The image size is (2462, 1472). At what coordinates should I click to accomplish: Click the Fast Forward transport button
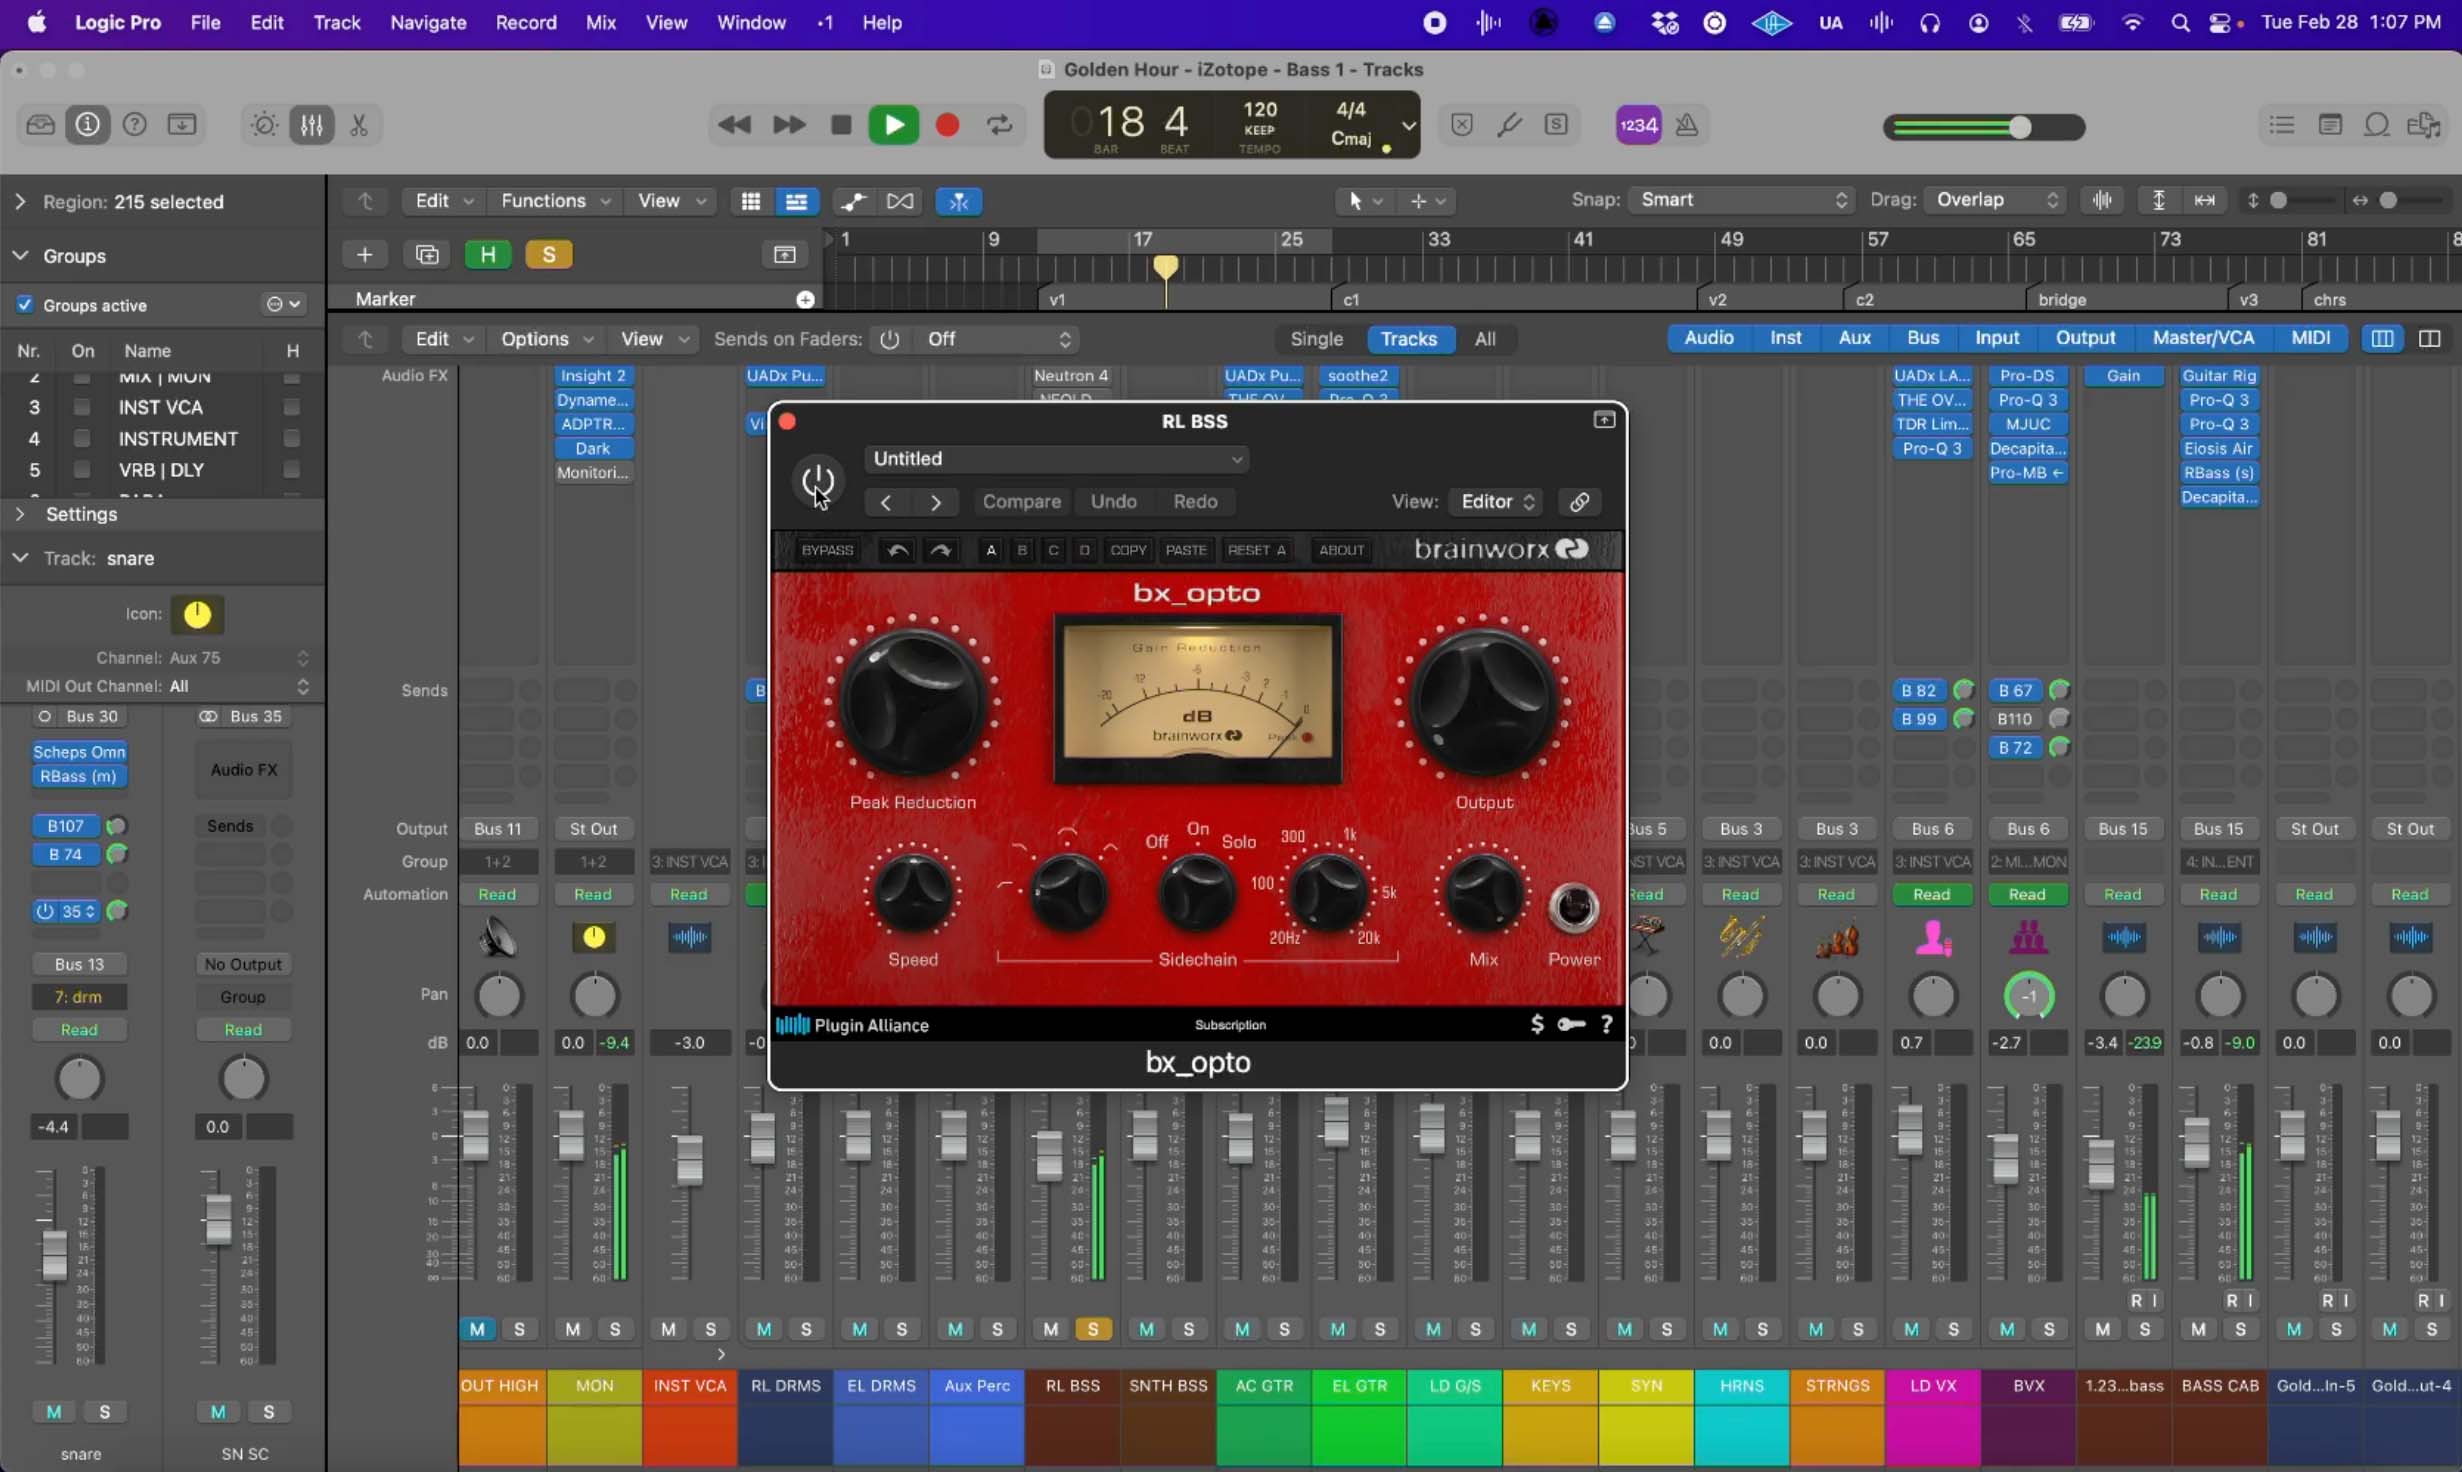(x=789, y=125)
